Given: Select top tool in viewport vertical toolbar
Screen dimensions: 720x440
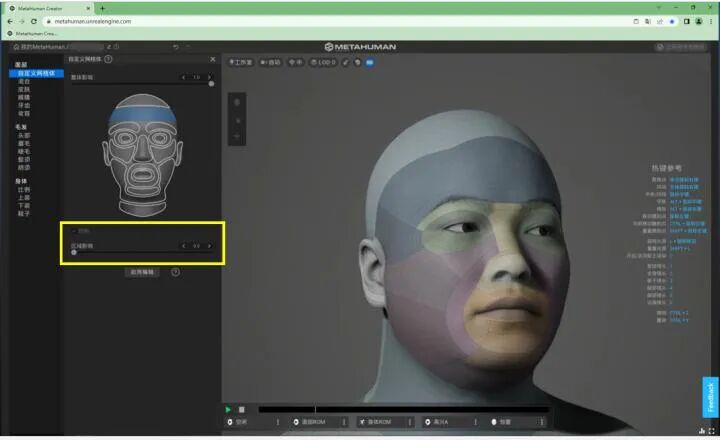Looking at the screenshot, I should point(237,102).
